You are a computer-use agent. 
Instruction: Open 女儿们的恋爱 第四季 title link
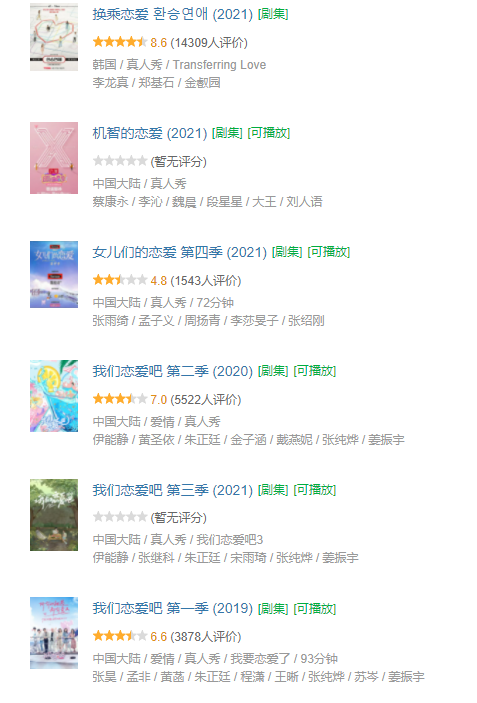pyautogui.click(x=180, y=252)
